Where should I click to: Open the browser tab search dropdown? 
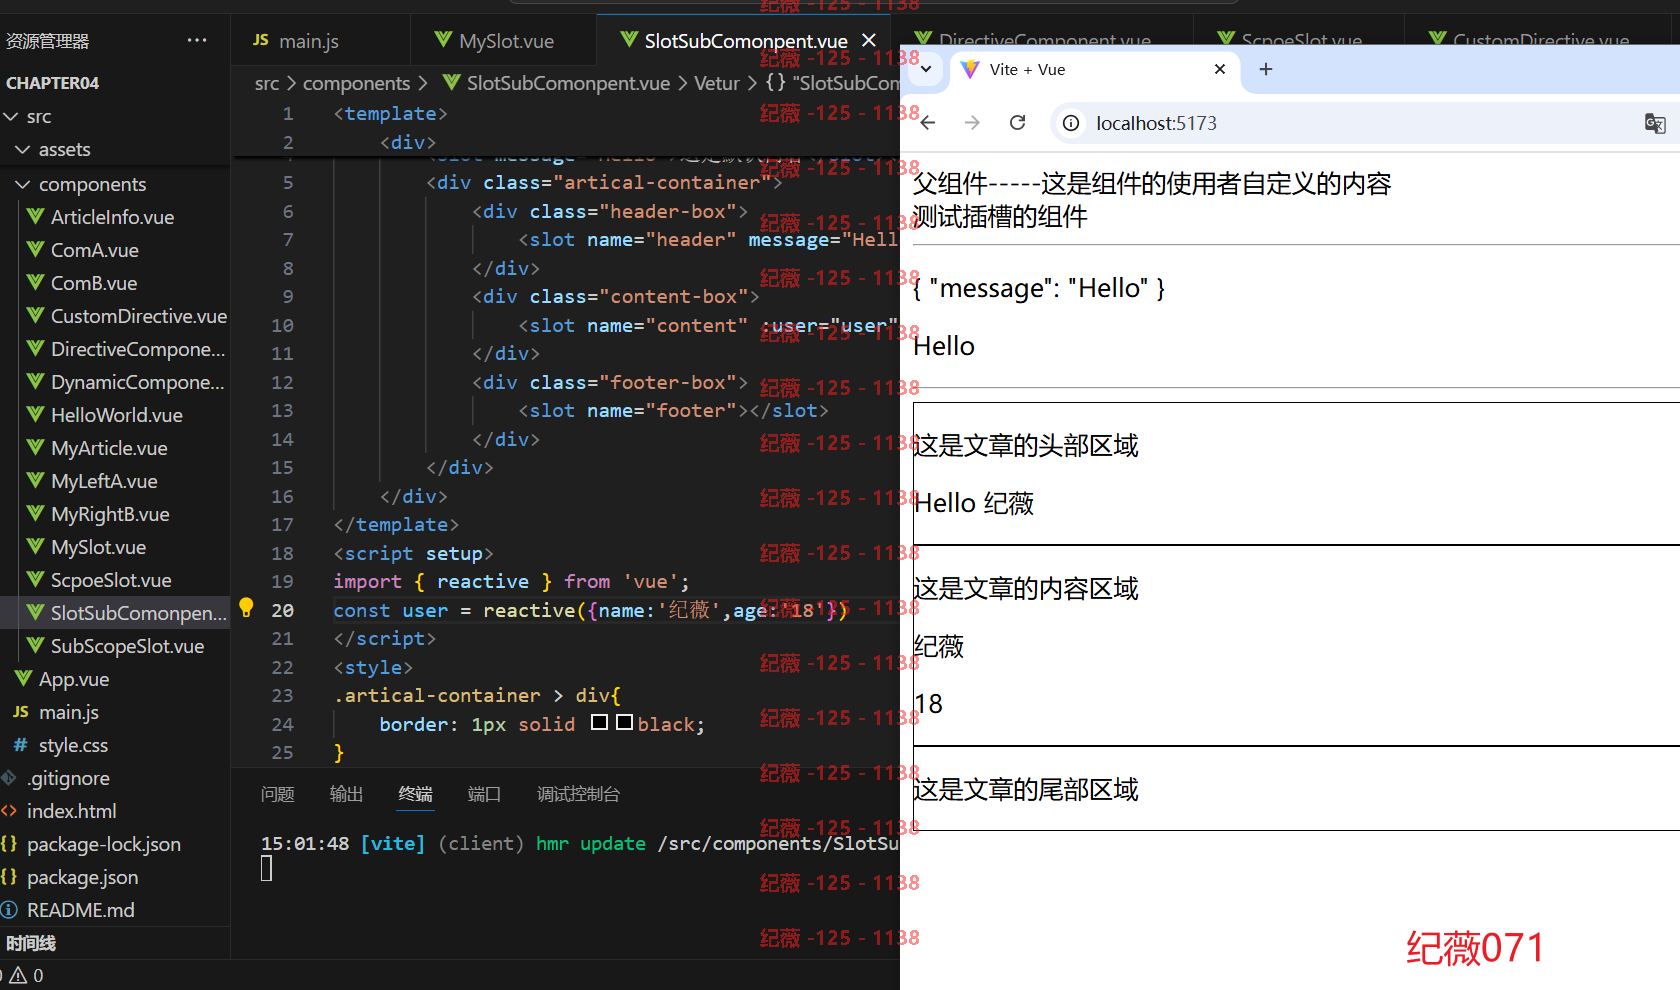click(x=926, y=69)
